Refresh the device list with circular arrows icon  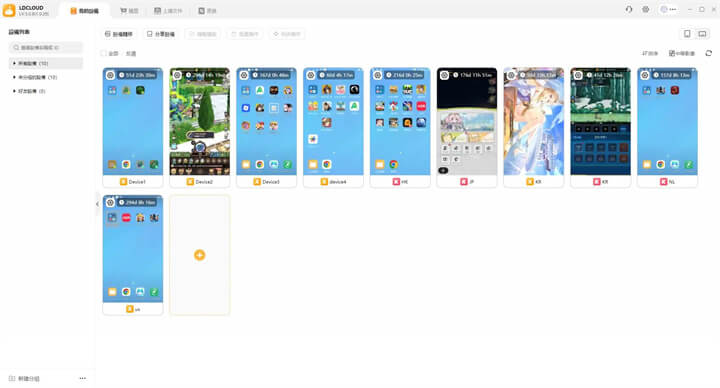(x=709, y=53)
